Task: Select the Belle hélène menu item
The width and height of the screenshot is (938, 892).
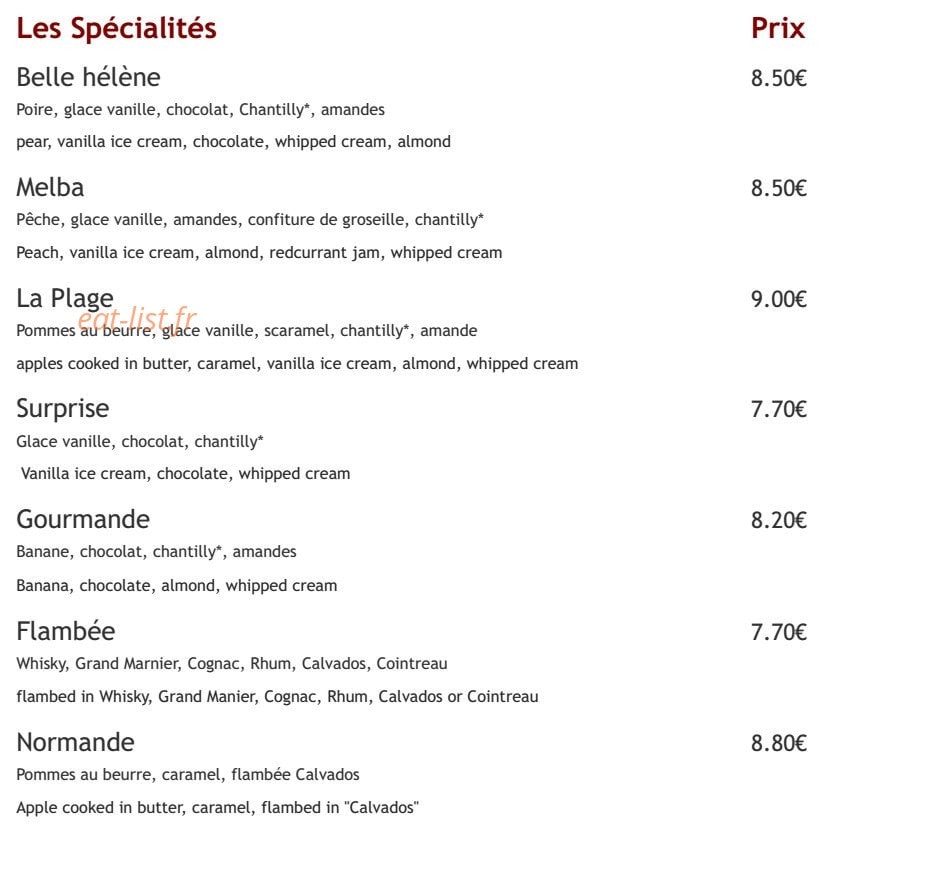Action: click(89, 77)
